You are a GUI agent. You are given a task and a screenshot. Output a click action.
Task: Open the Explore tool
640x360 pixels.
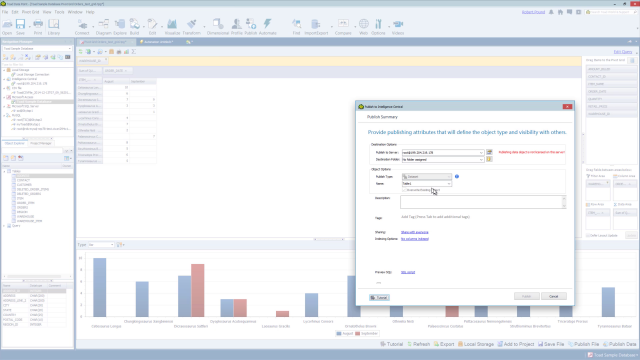(x=120, y=27)
